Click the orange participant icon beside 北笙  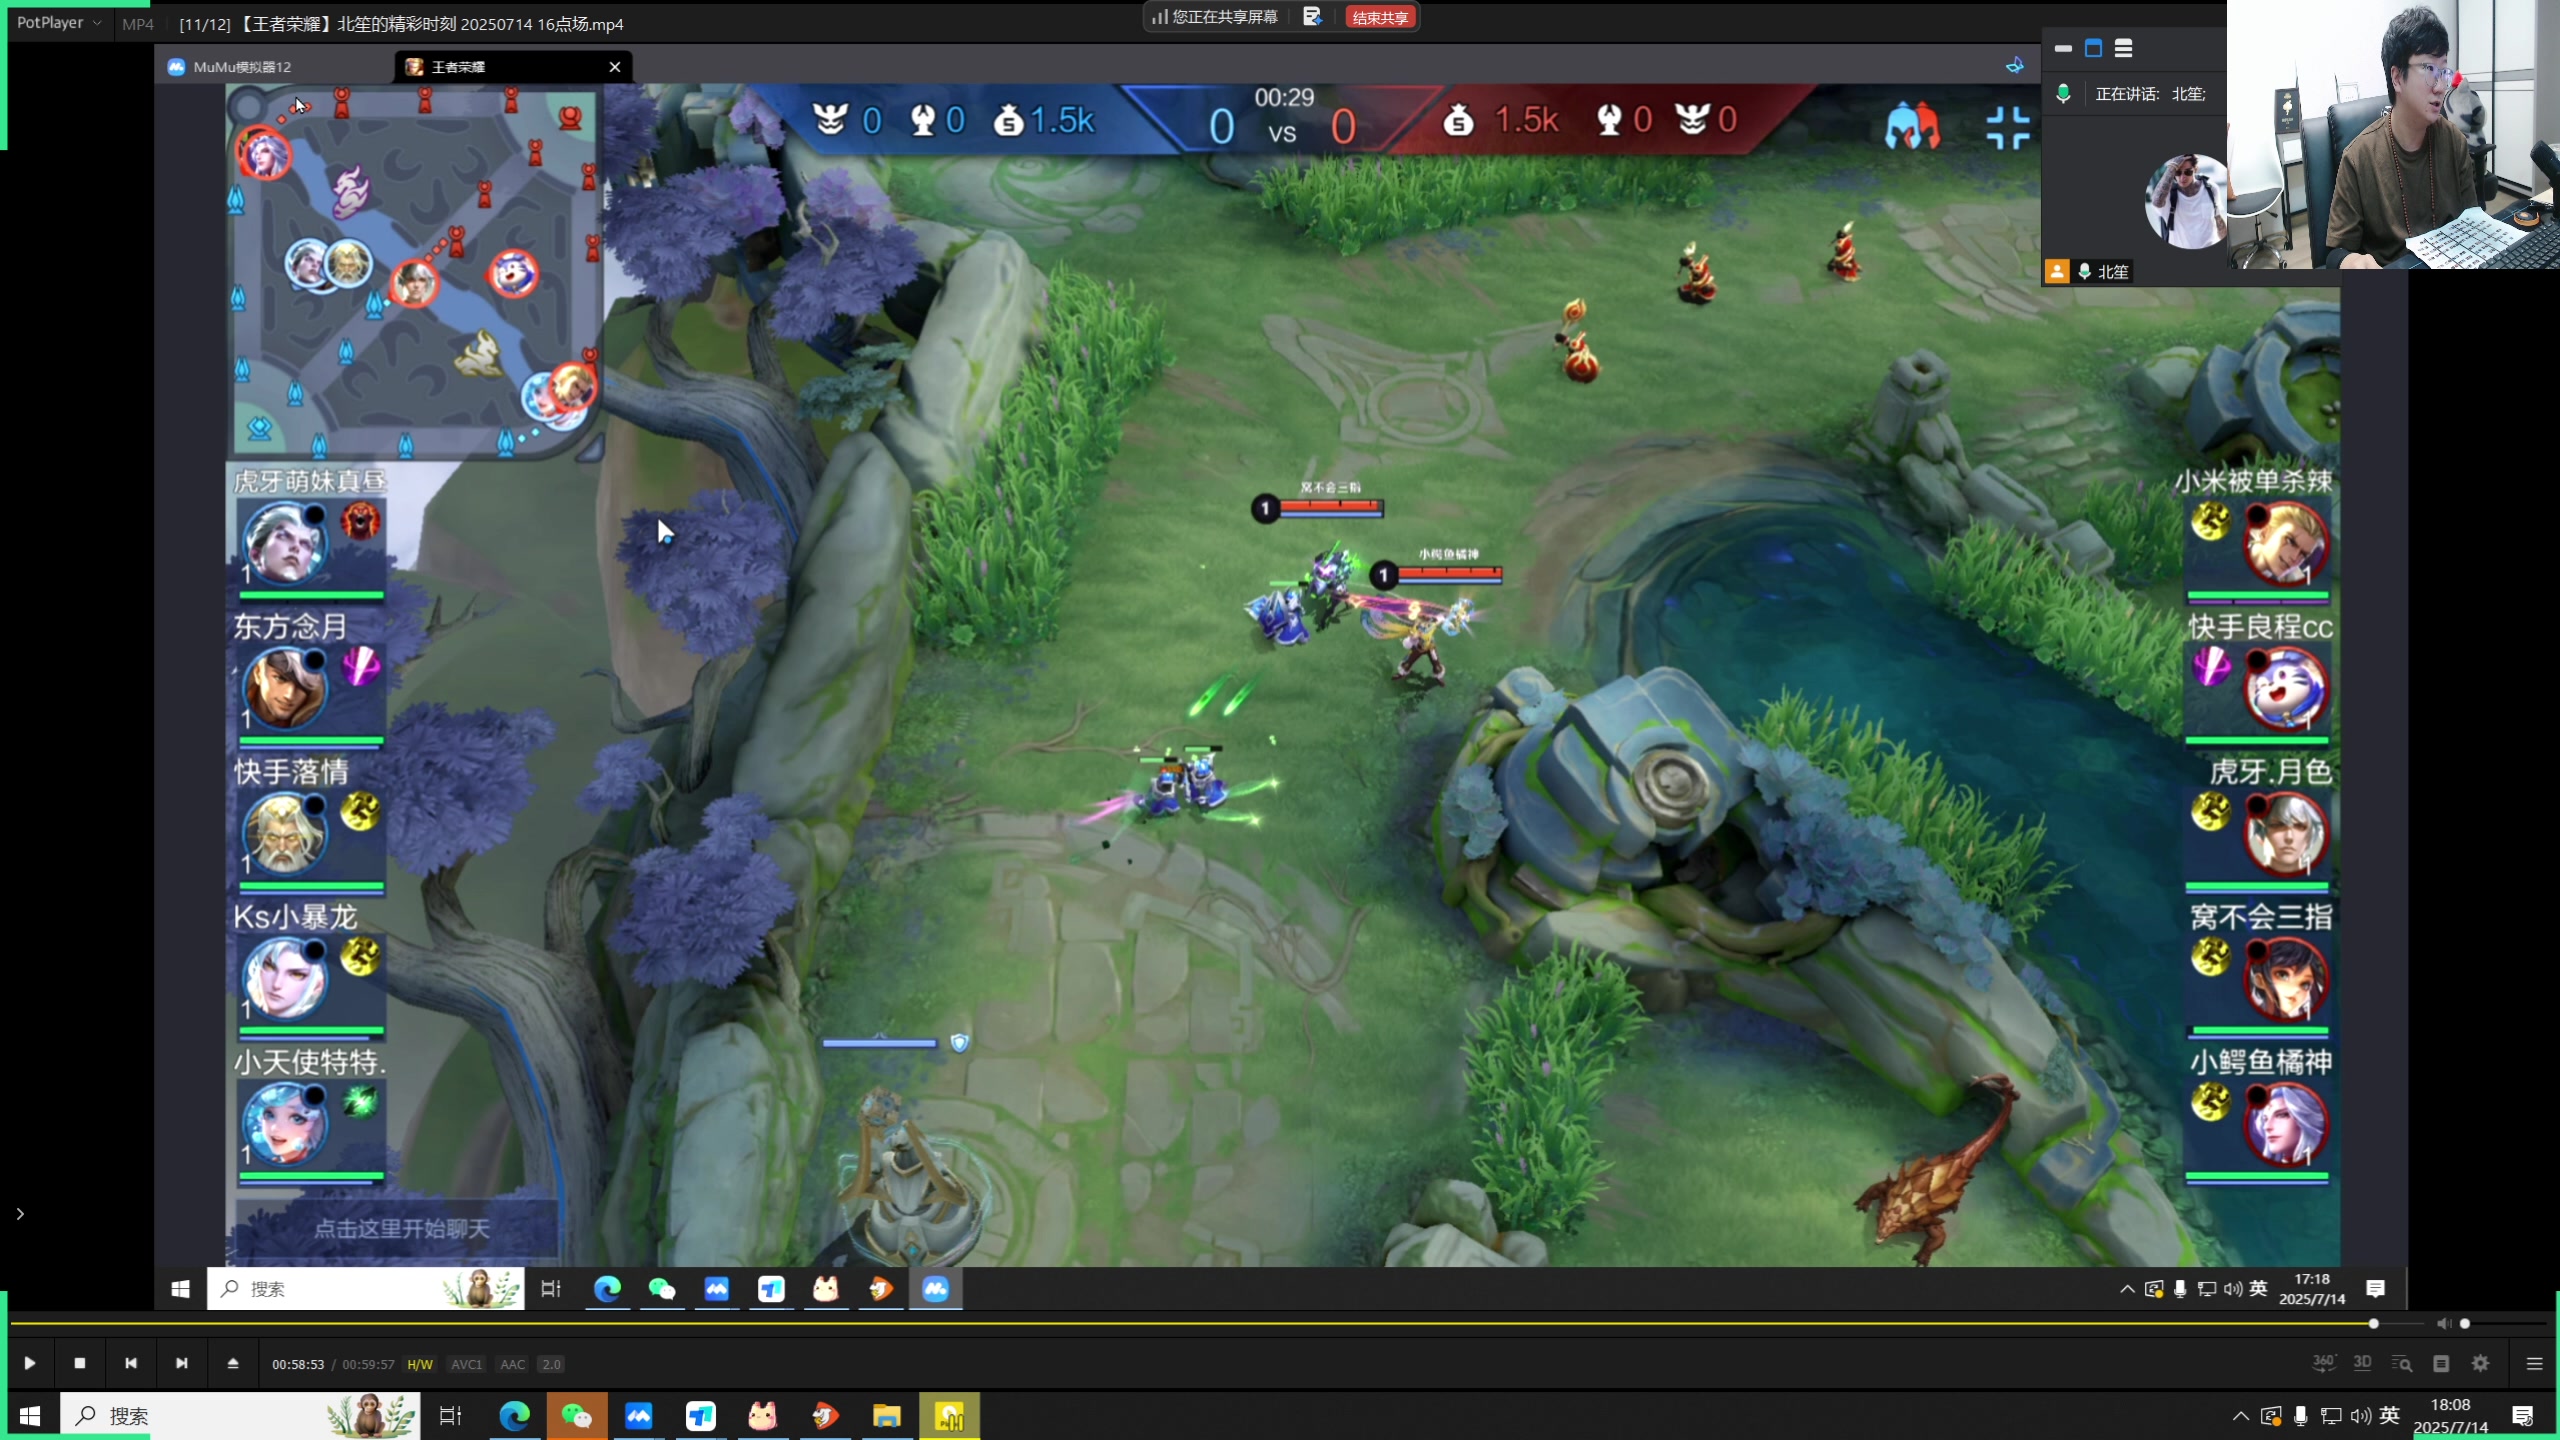[x=2057, y=272]
